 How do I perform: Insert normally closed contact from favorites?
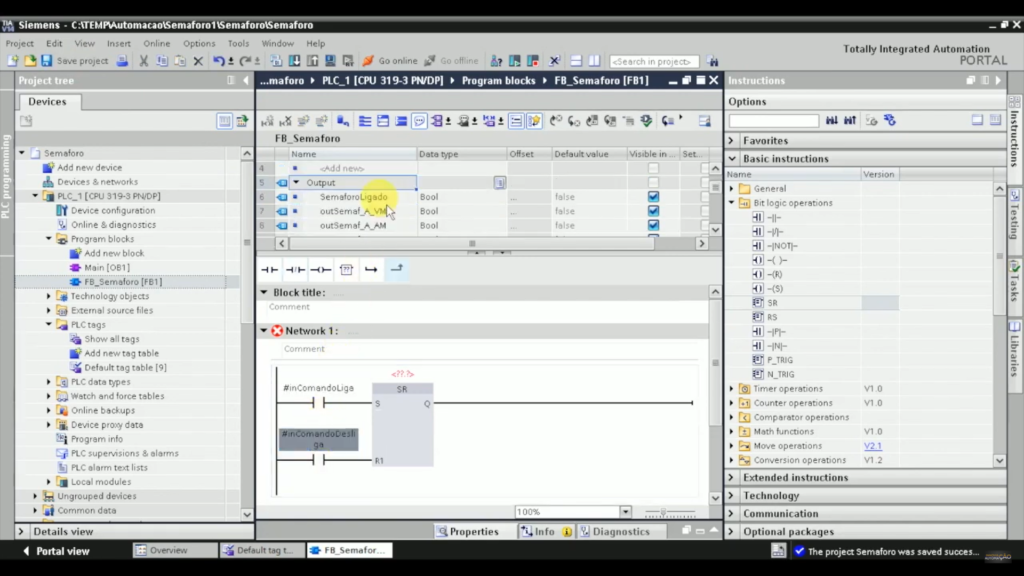click(295, 270)
